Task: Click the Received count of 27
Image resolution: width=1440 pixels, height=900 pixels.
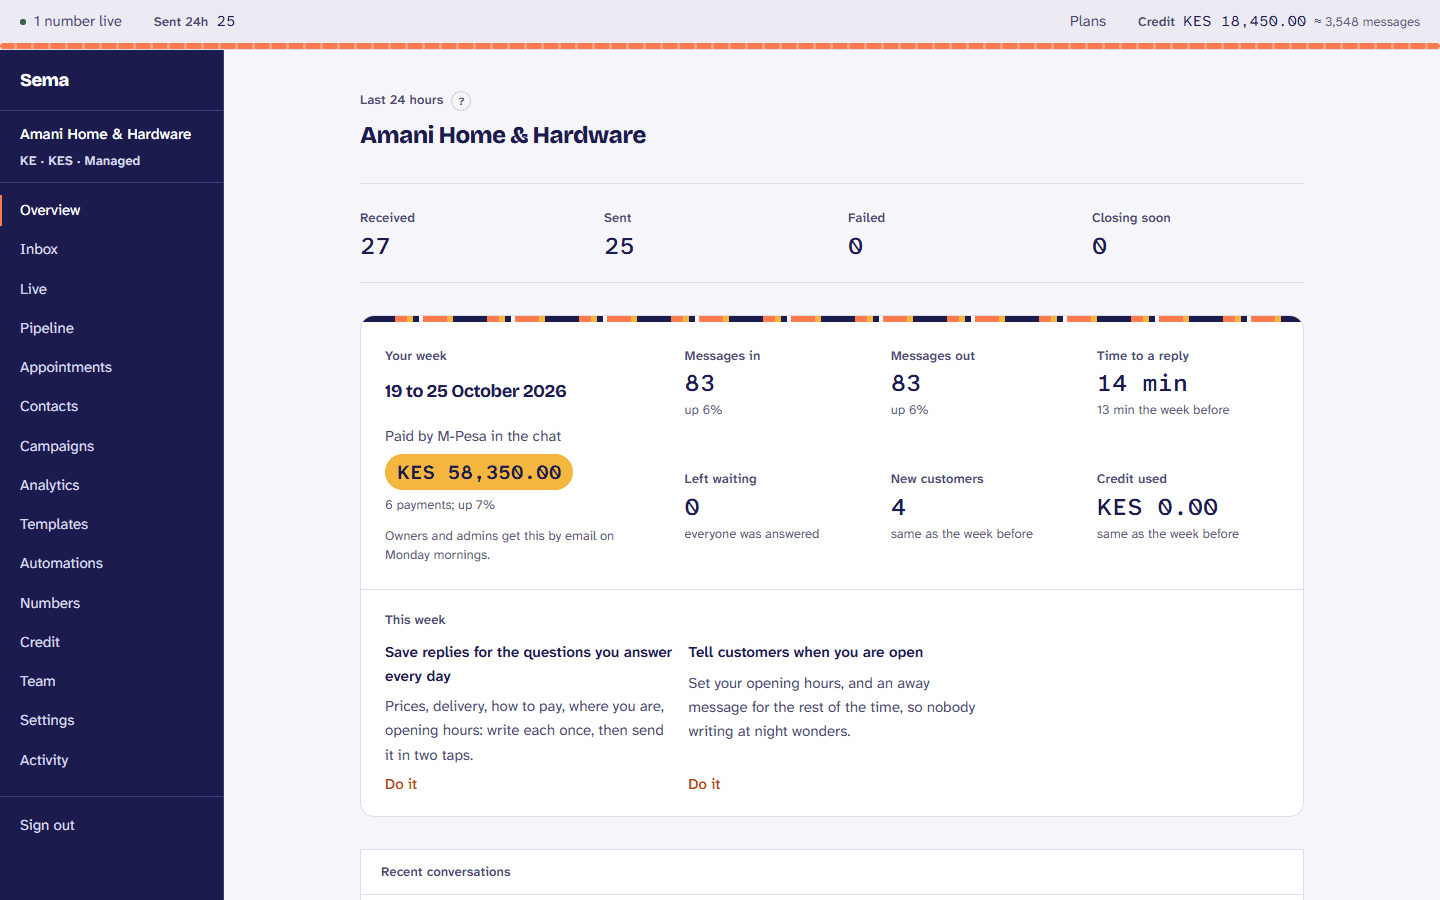Action: pyautogui.click(x=375, y=246)
